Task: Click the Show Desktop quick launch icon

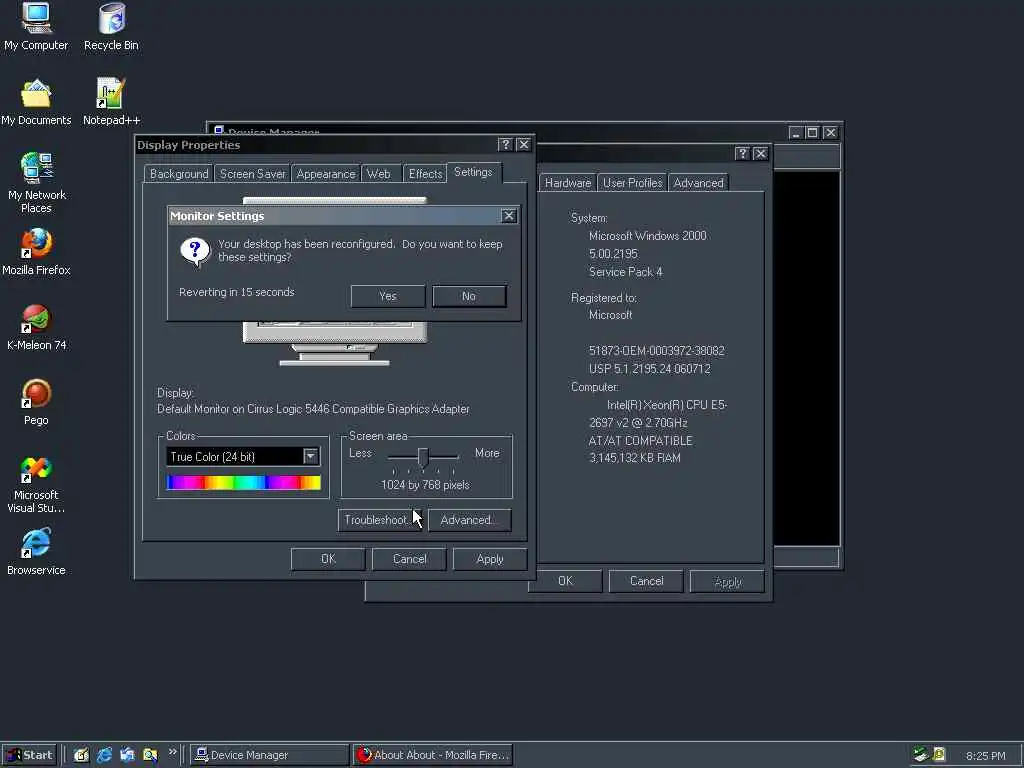Action: point(81,755)
